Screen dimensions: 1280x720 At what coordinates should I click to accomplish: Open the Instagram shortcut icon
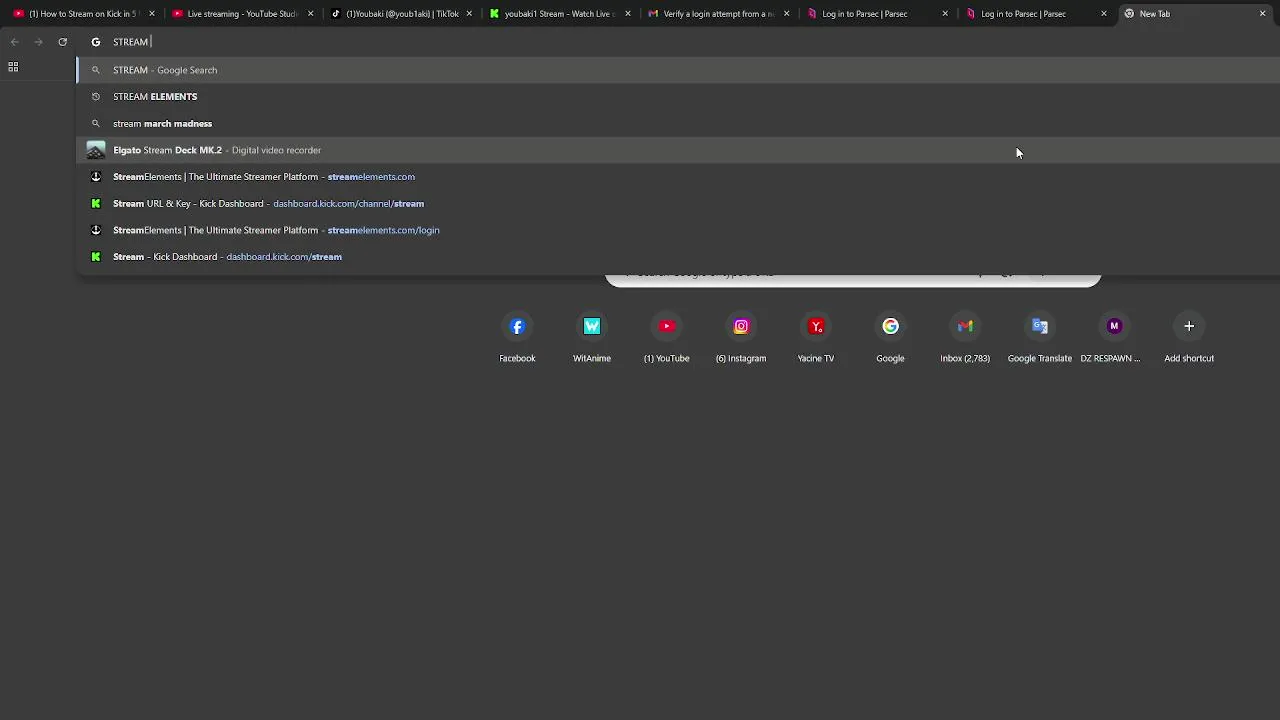tap(741, 326)
